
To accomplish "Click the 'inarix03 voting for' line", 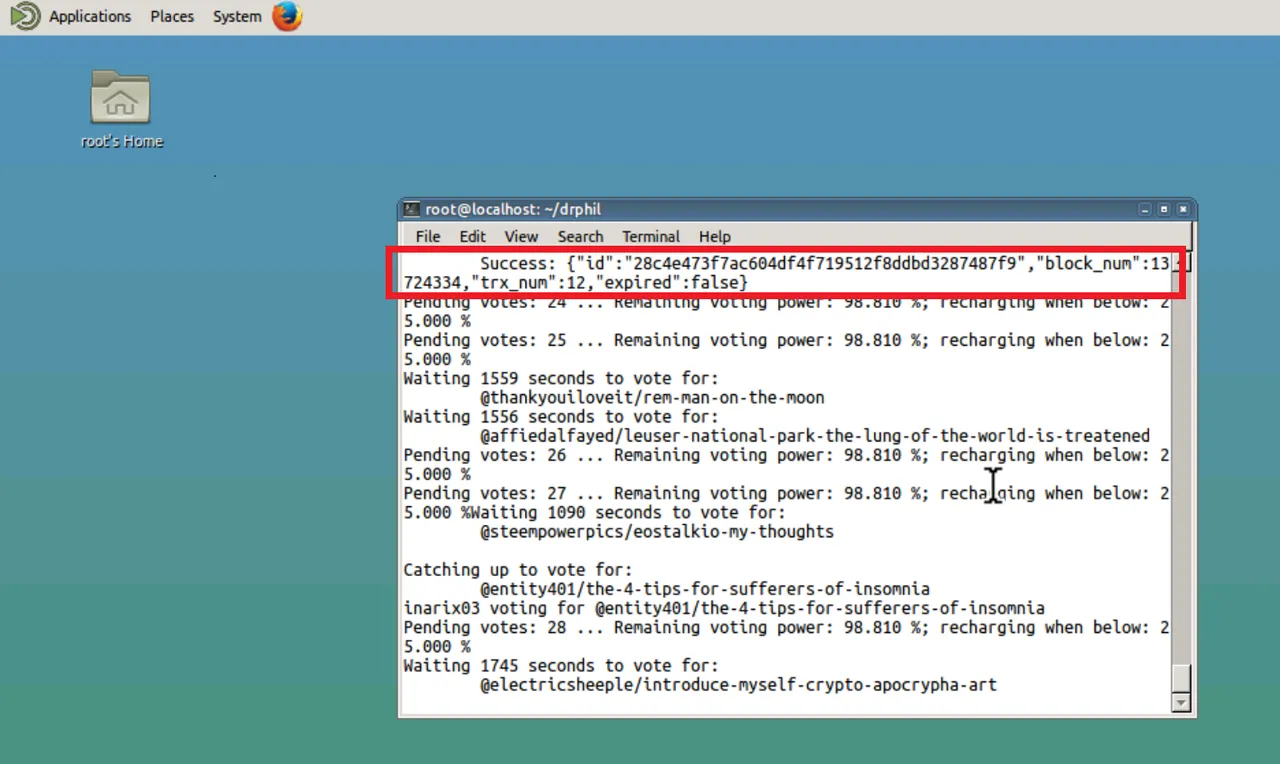I will (x=724, y=608).
